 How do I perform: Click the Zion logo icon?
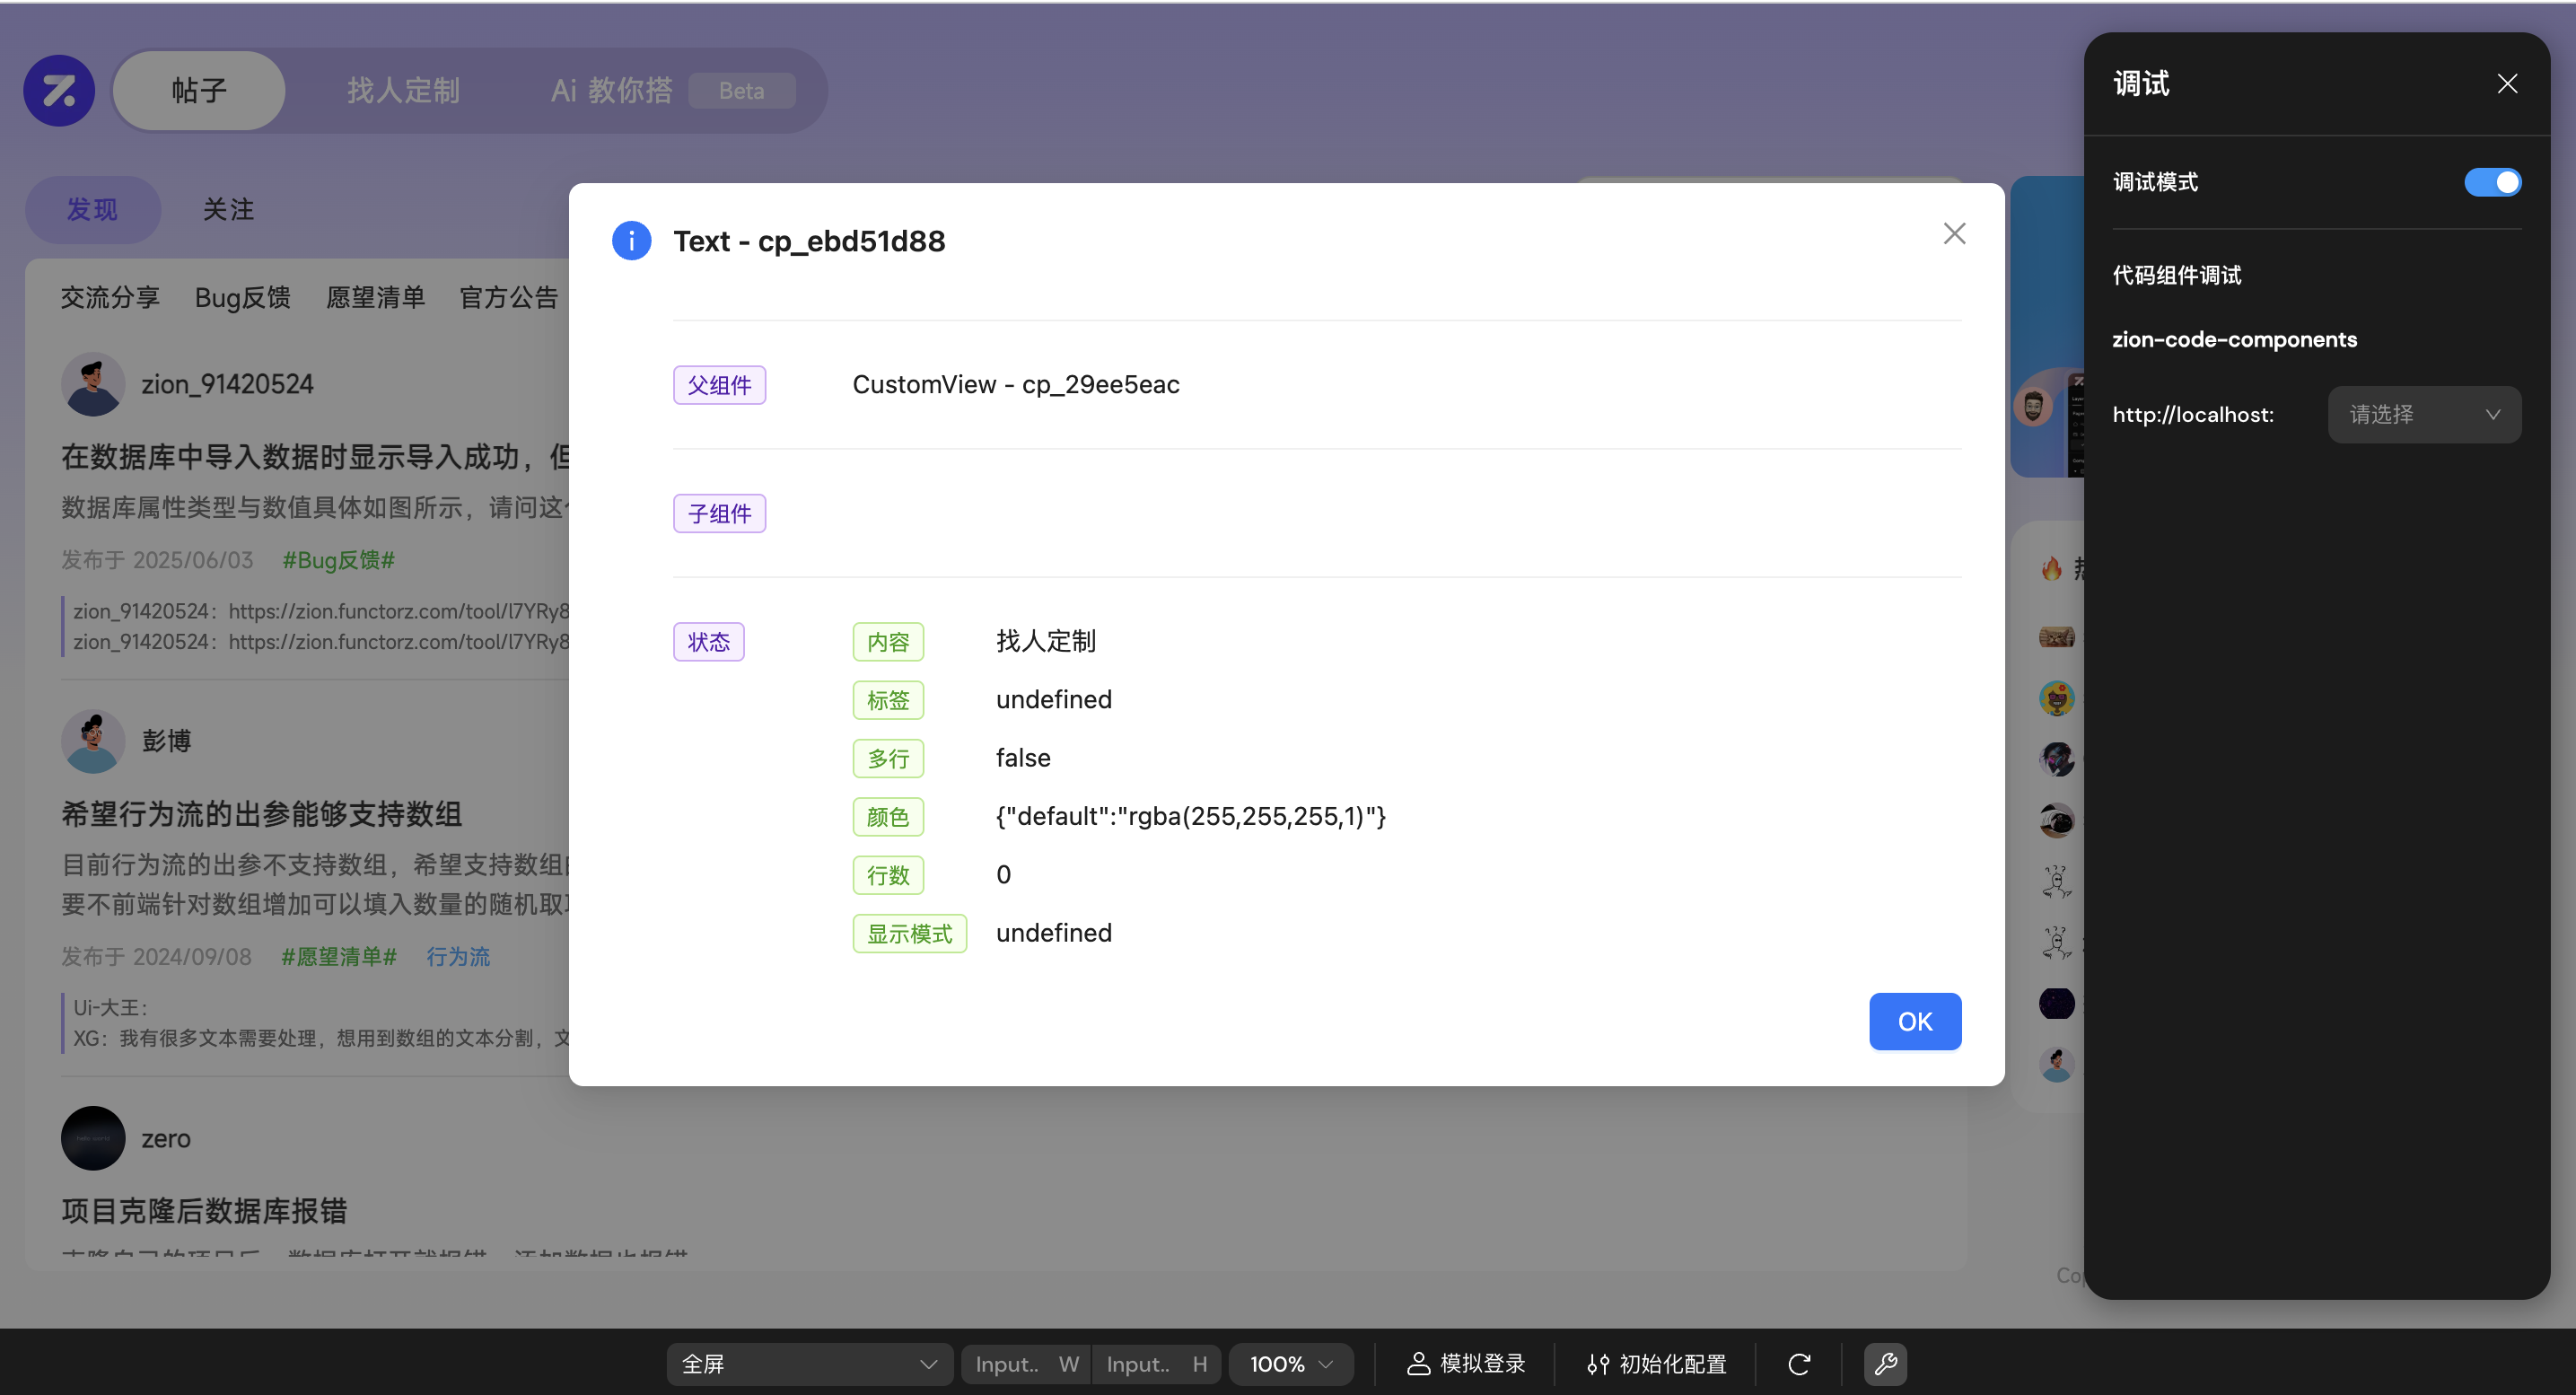pos(59,90)
